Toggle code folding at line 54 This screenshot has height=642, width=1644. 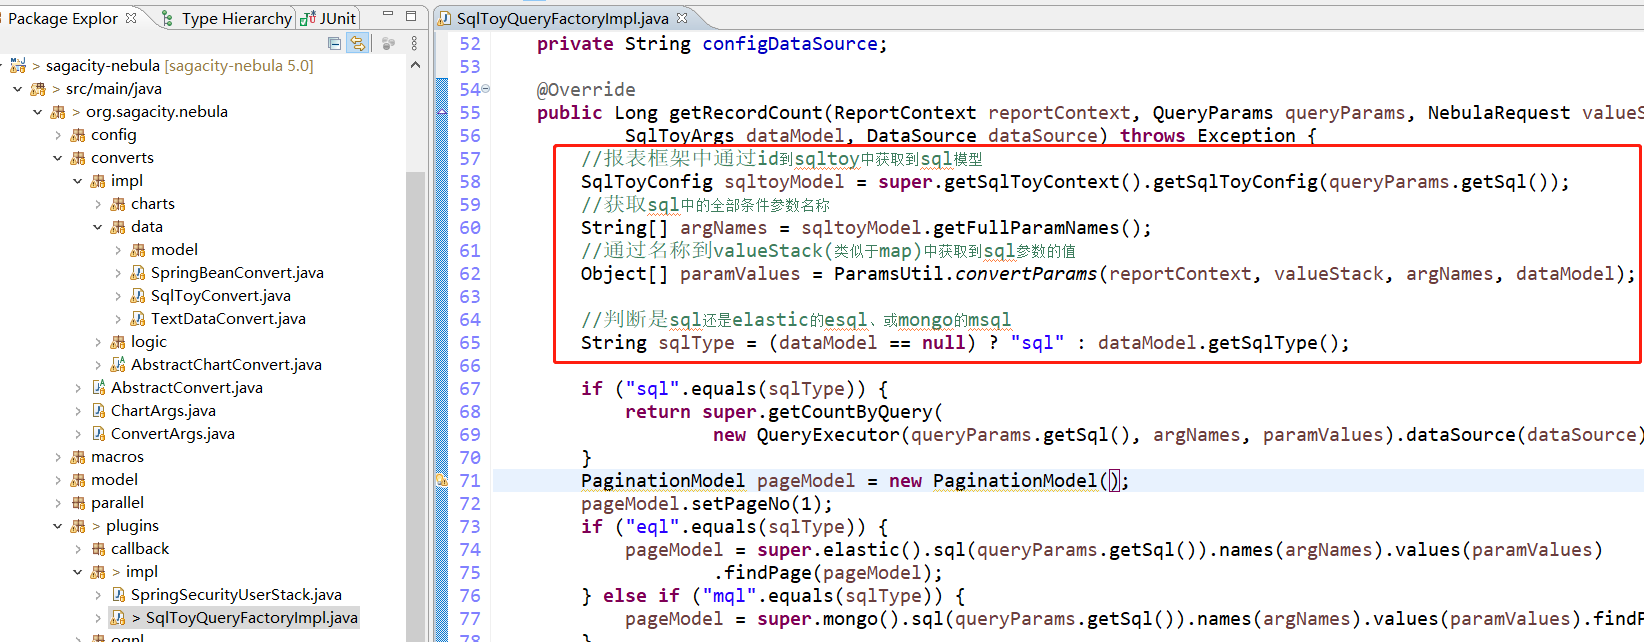[486, 89]
